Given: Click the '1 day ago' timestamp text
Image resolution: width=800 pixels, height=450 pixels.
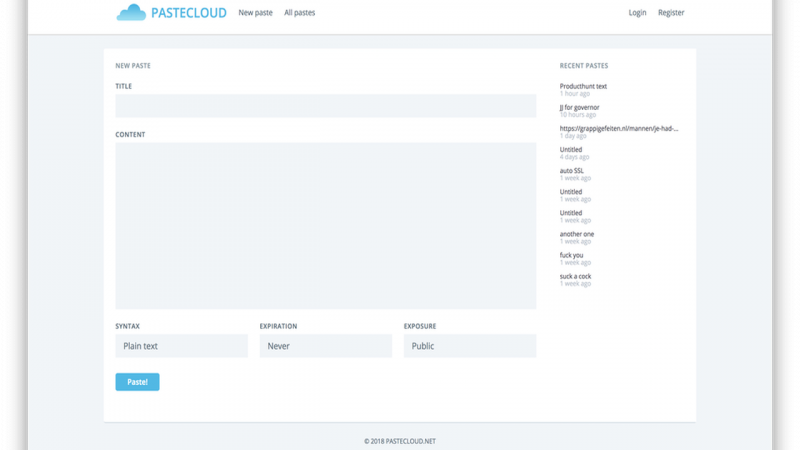Looking at the screenshot, I should point(573,136).
